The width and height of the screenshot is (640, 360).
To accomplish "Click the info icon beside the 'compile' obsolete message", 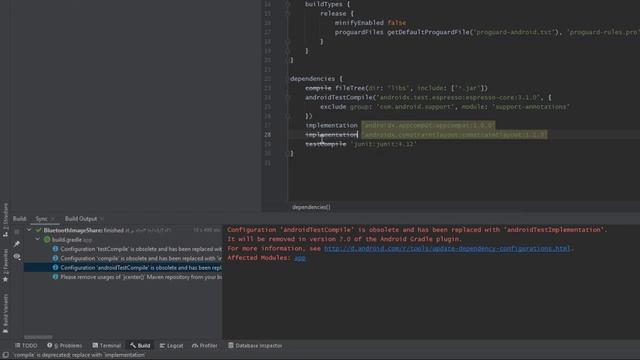I will click(x=55, y=258).
